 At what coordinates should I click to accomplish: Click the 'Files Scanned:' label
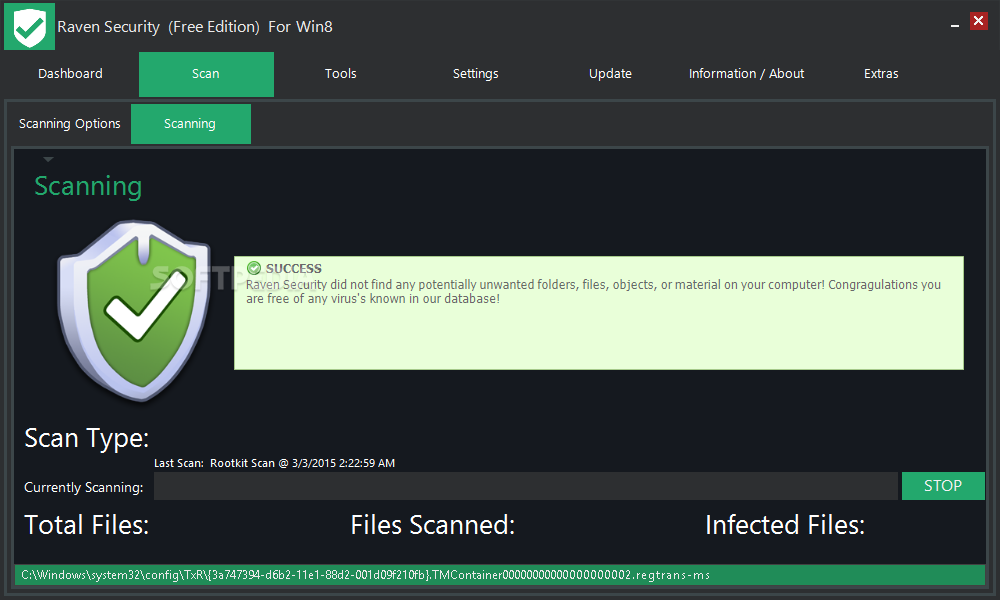[432, 525]
